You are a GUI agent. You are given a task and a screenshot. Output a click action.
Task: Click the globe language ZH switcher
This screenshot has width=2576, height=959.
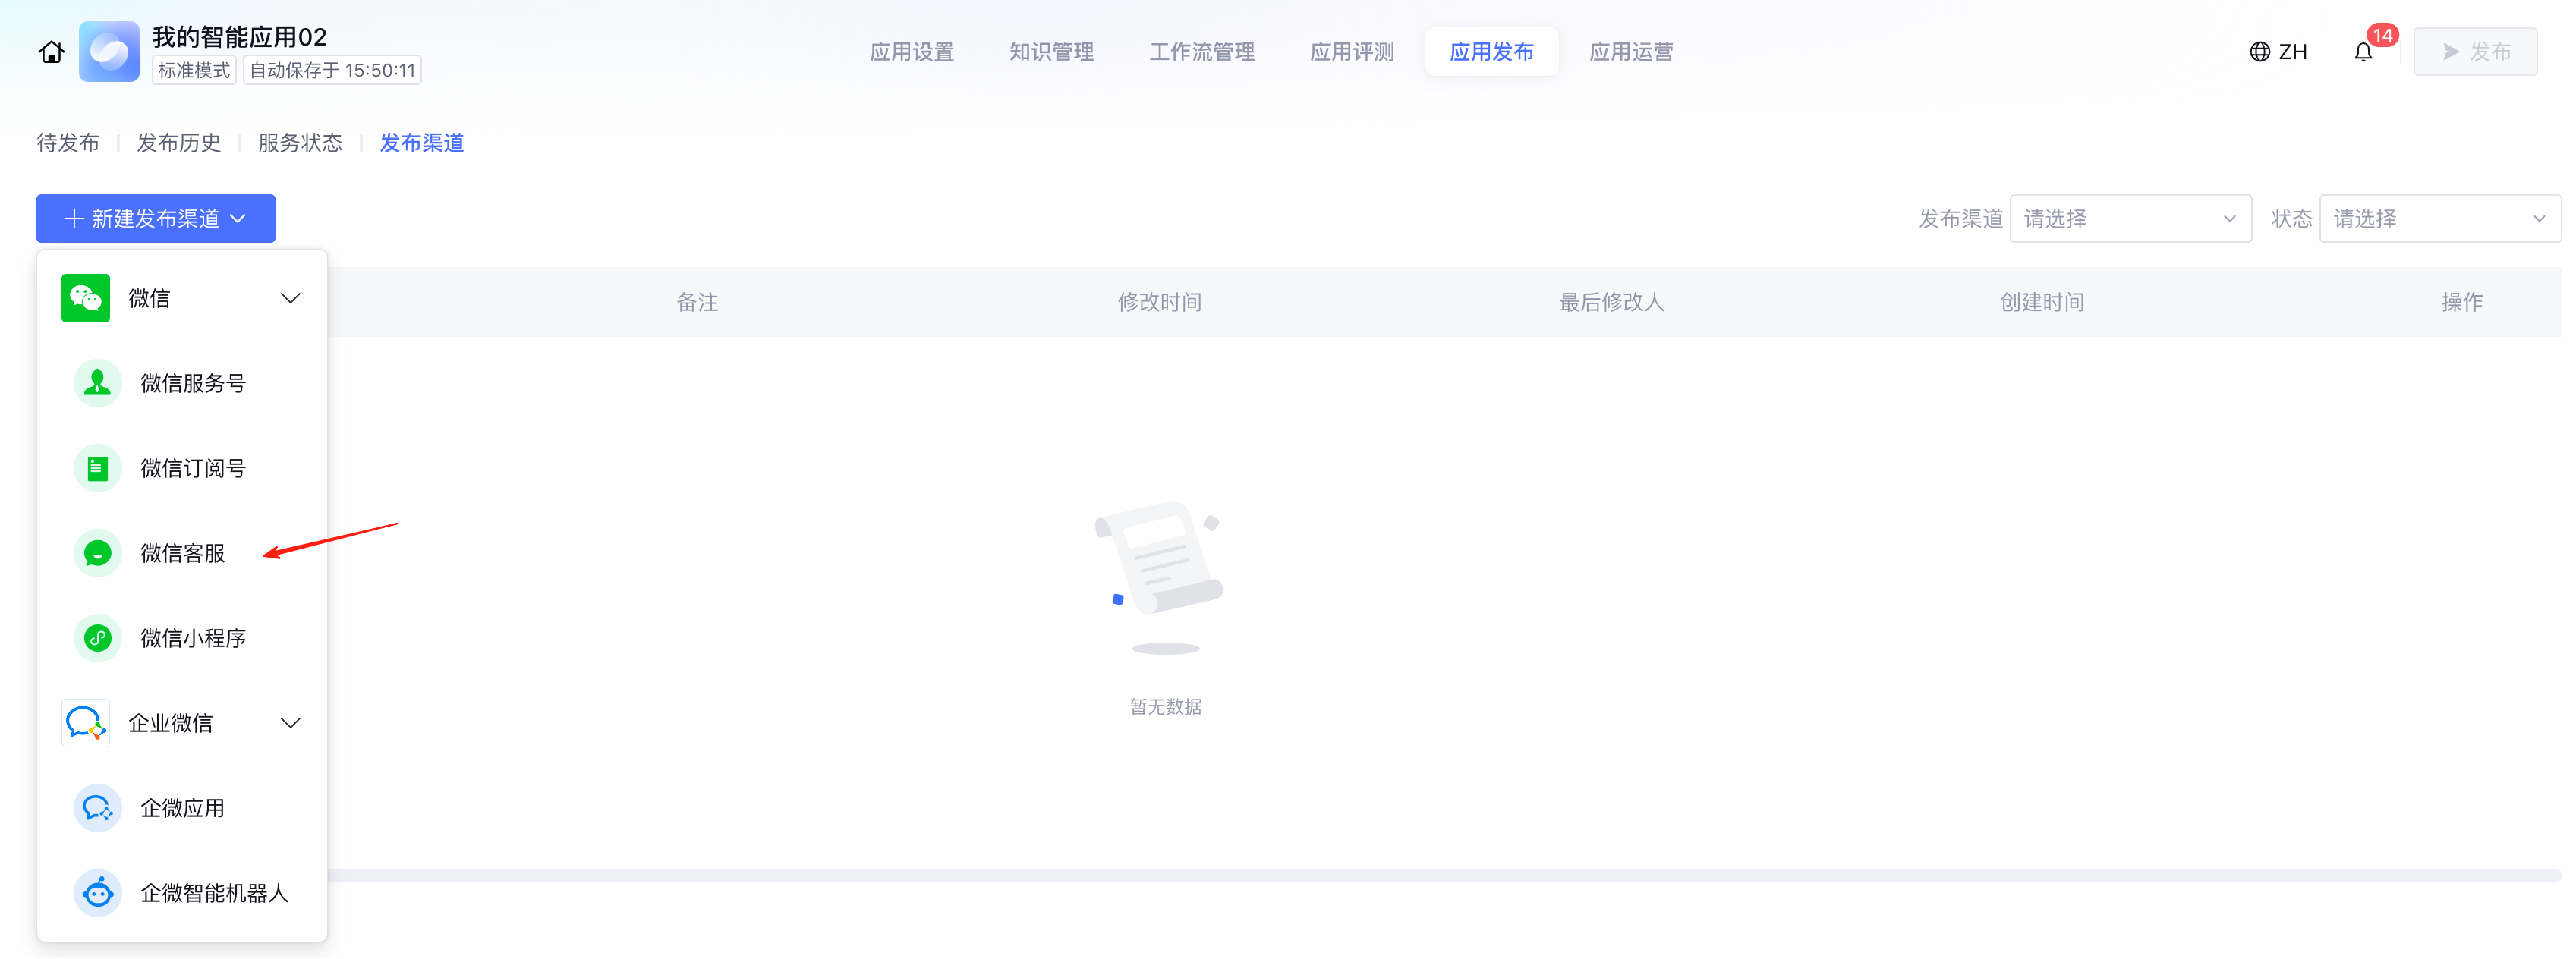click(2278, 52)
